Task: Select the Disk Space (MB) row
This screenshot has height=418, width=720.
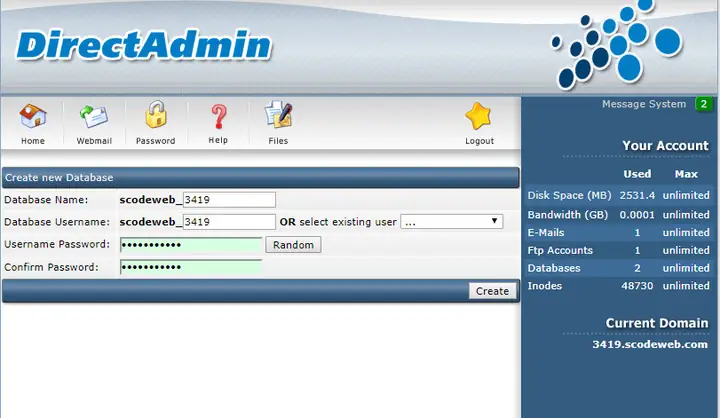Action: 619,195
